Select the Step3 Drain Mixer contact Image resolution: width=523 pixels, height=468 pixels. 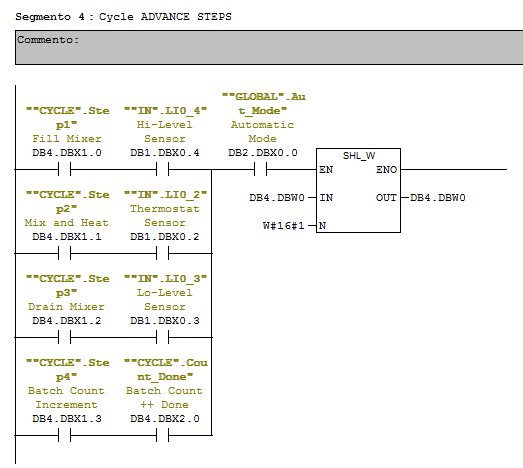tap(64, 337)
